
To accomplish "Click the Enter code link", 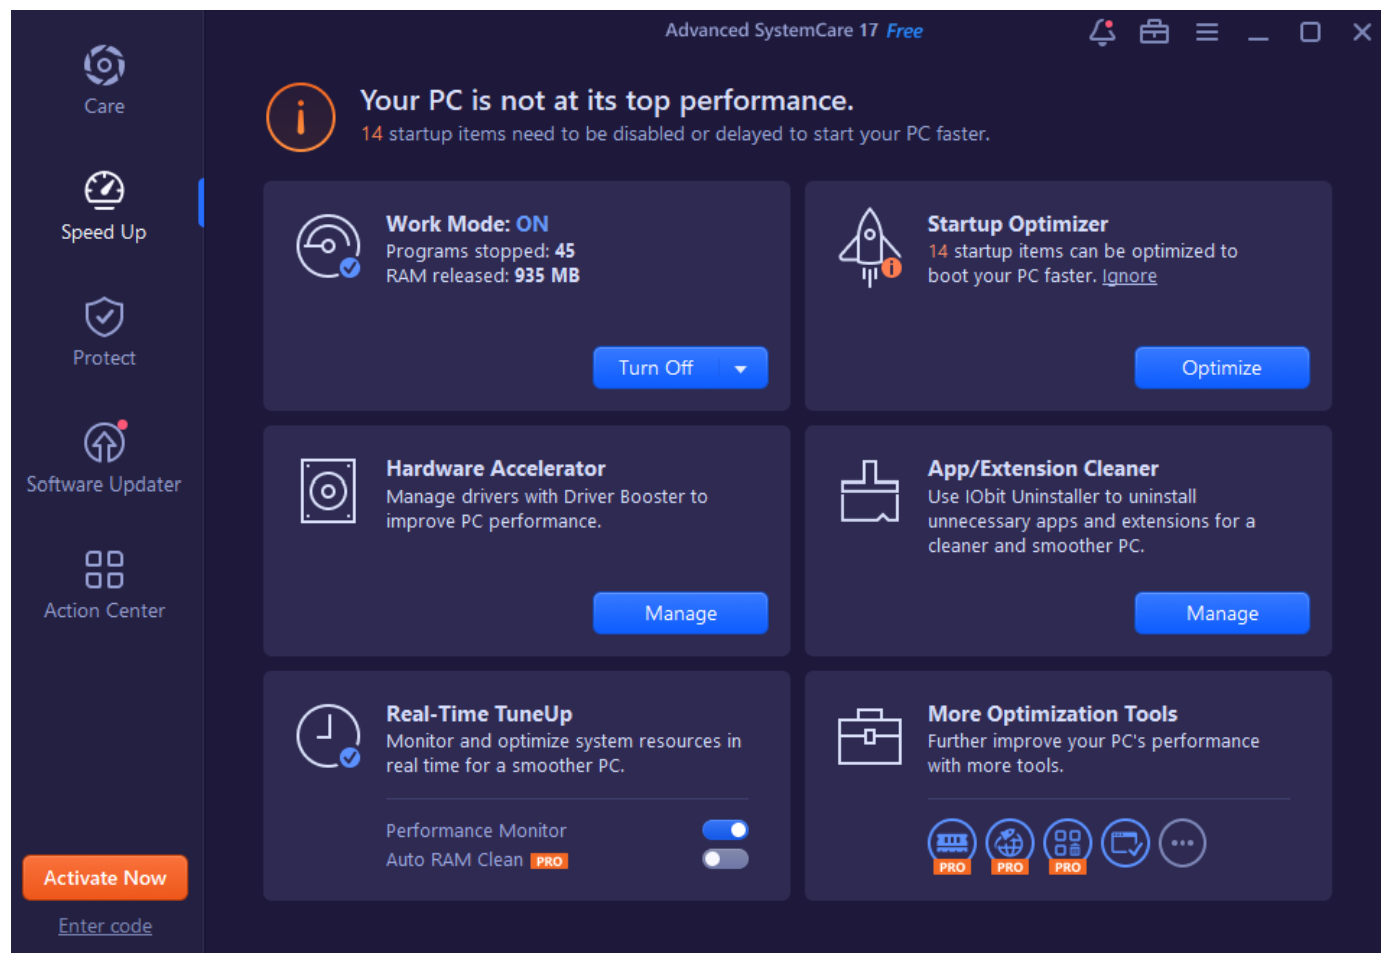I will click(105, 926).
